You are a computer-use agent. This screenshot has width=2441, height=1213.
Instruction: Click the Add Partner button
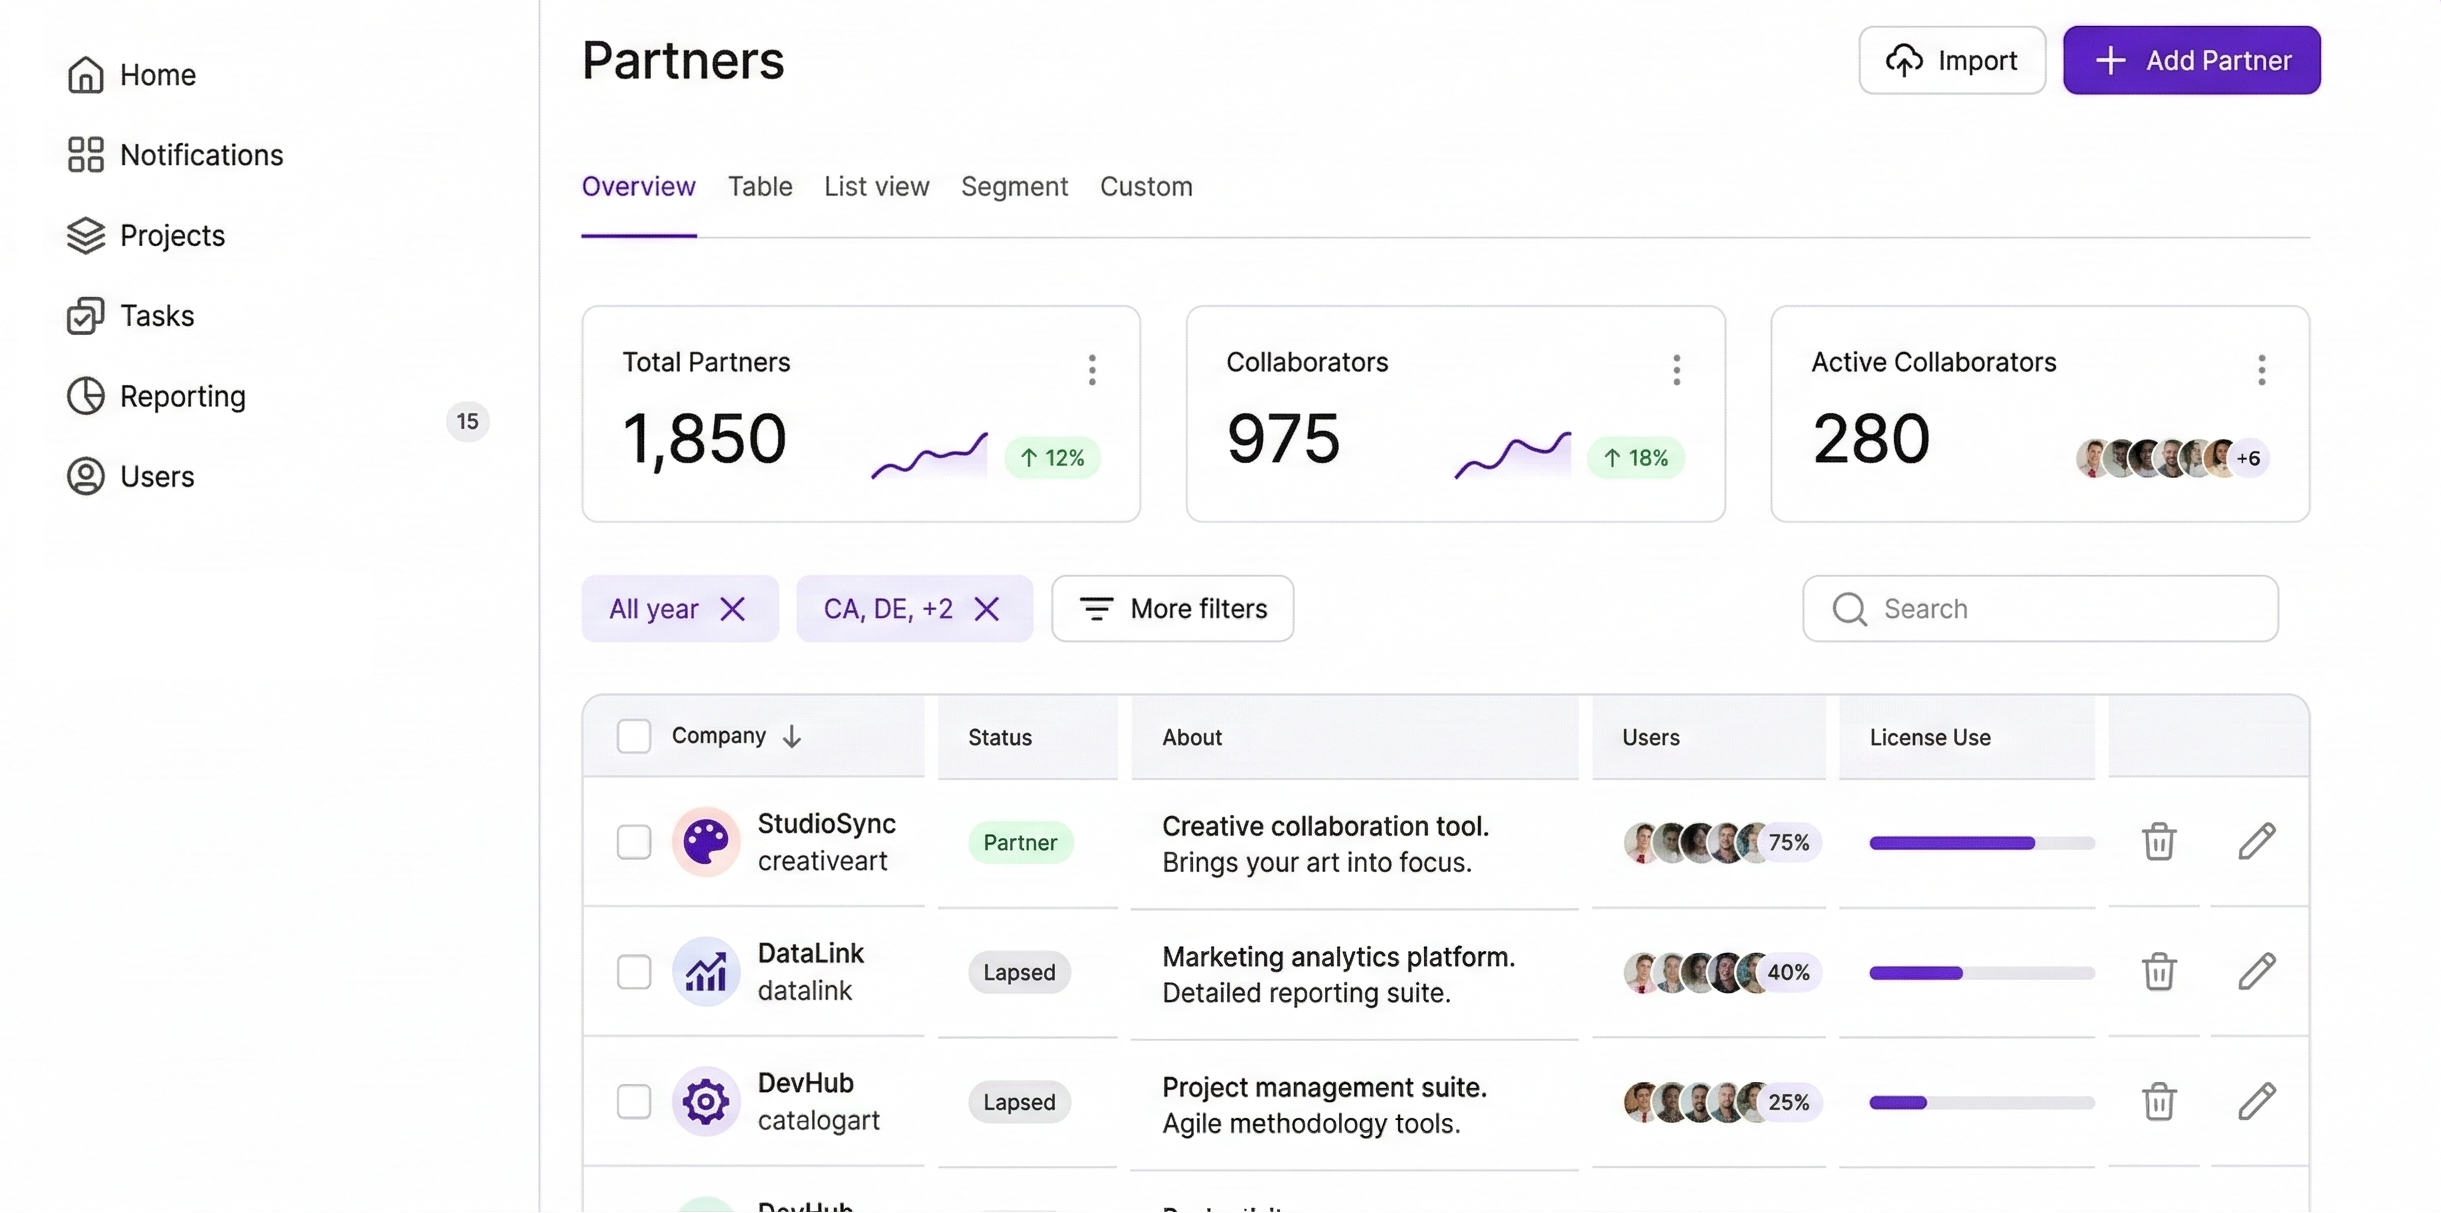click(2192, 60)
